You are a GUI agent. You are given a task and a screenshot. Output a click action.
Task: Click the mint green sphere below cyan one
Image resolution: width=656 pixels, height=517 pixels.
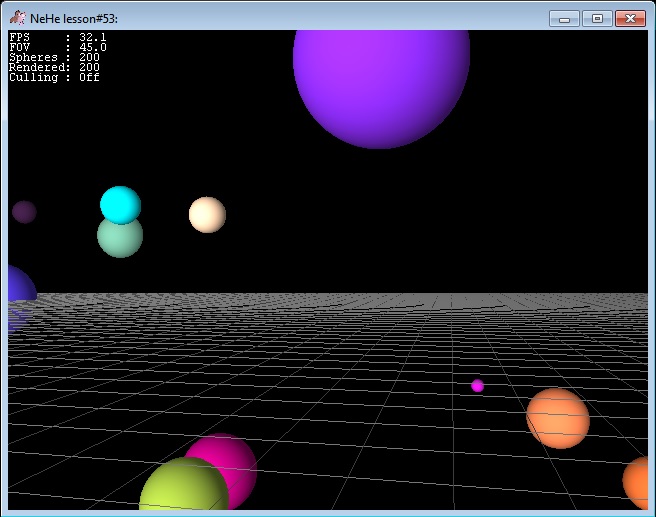[119, 241]
